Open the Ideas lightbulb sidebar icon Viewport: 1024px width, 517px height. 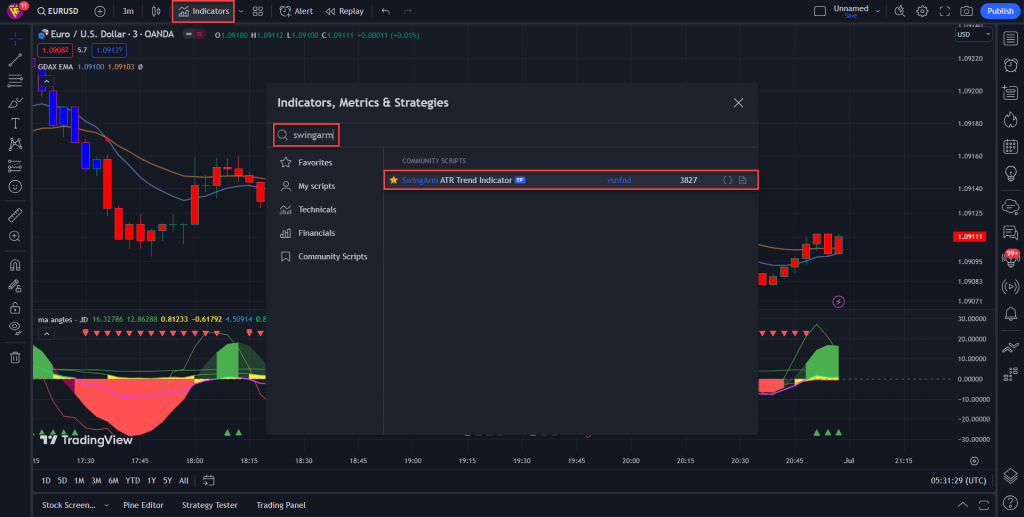tap(1010, 173)
